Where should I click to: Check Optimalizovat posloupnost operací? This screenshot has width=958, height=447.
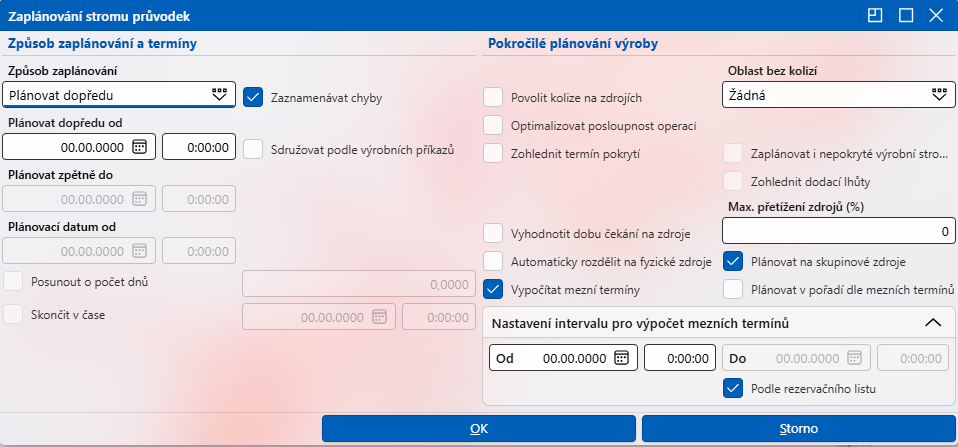tap(492, 126)
